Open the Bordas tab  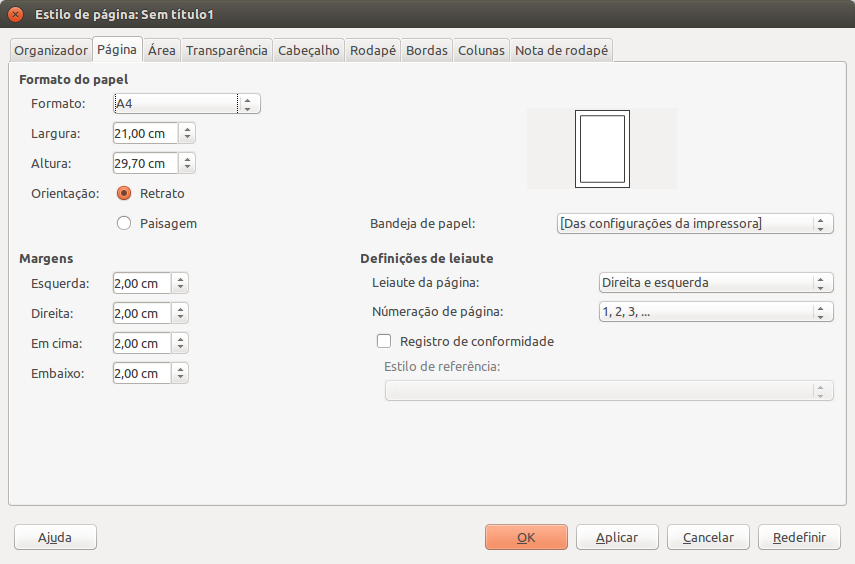coord(427,50)
